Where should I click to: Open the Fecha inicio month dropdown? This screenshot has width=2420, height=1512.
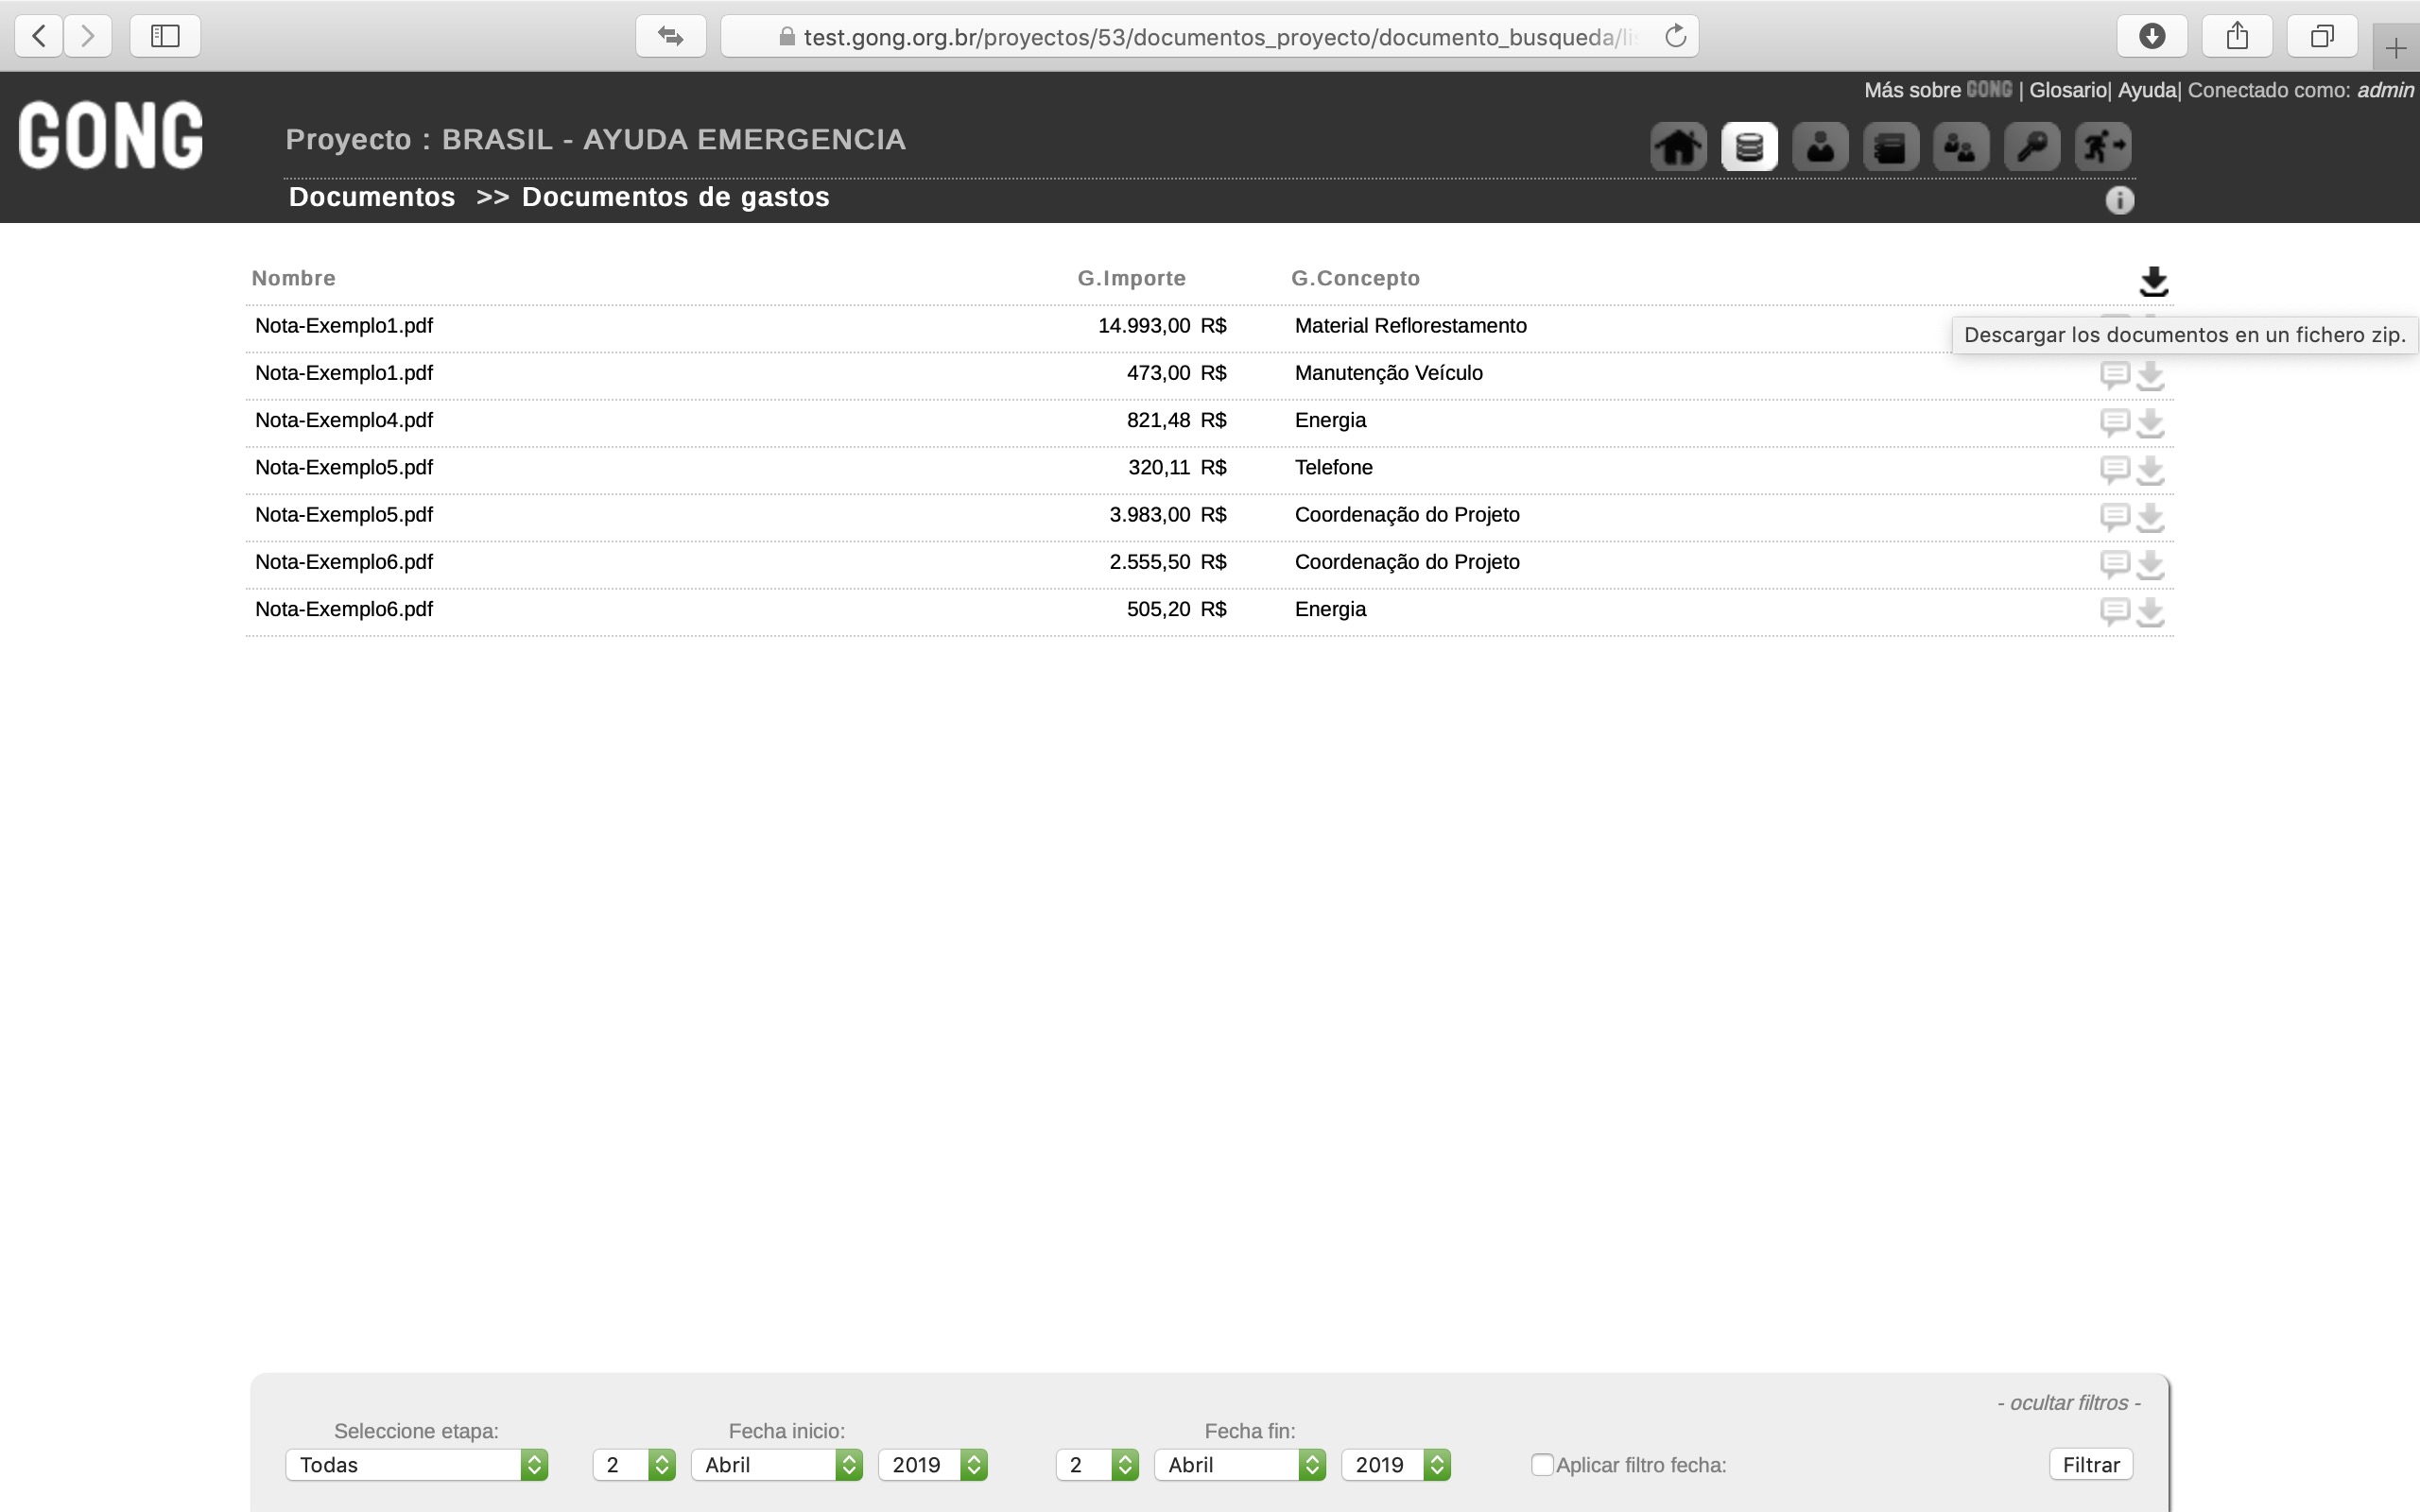pos(776,1464)
